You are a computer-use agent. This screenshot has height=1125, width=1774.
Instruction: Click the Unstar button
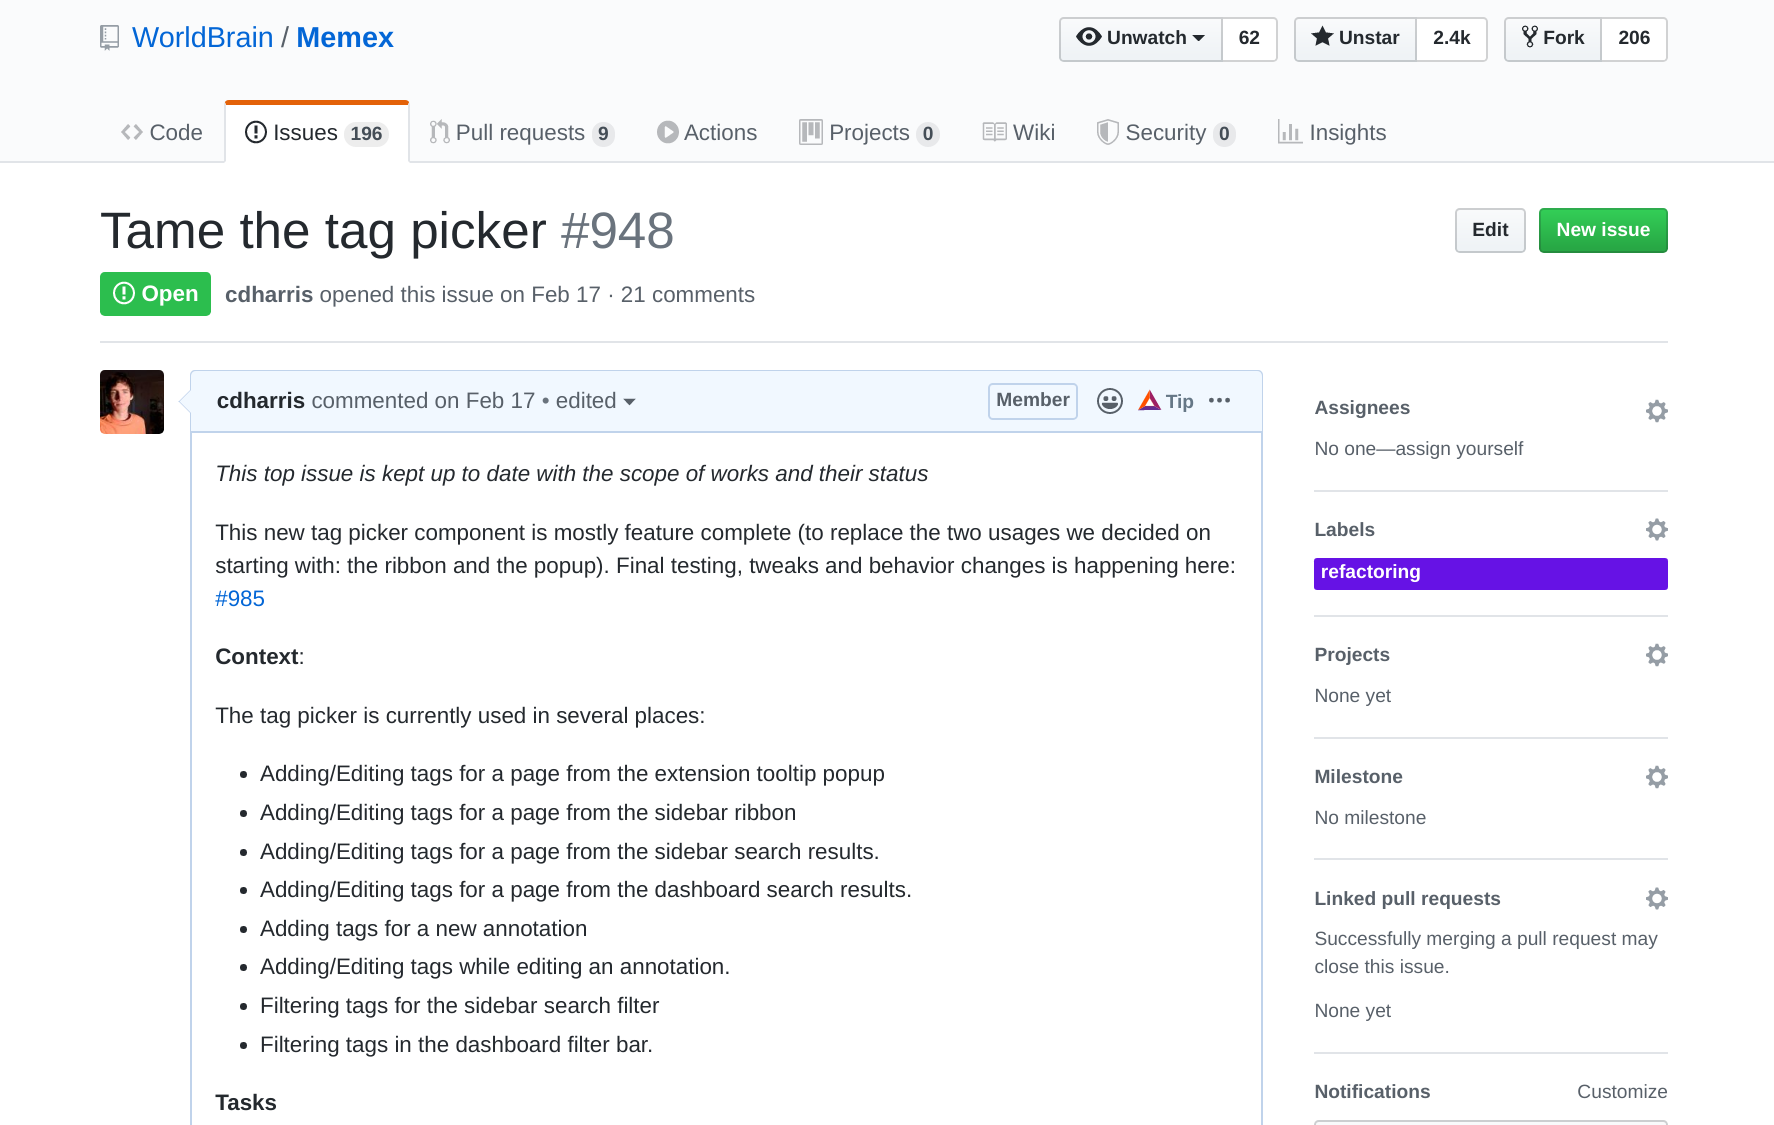click(1355, 39)
